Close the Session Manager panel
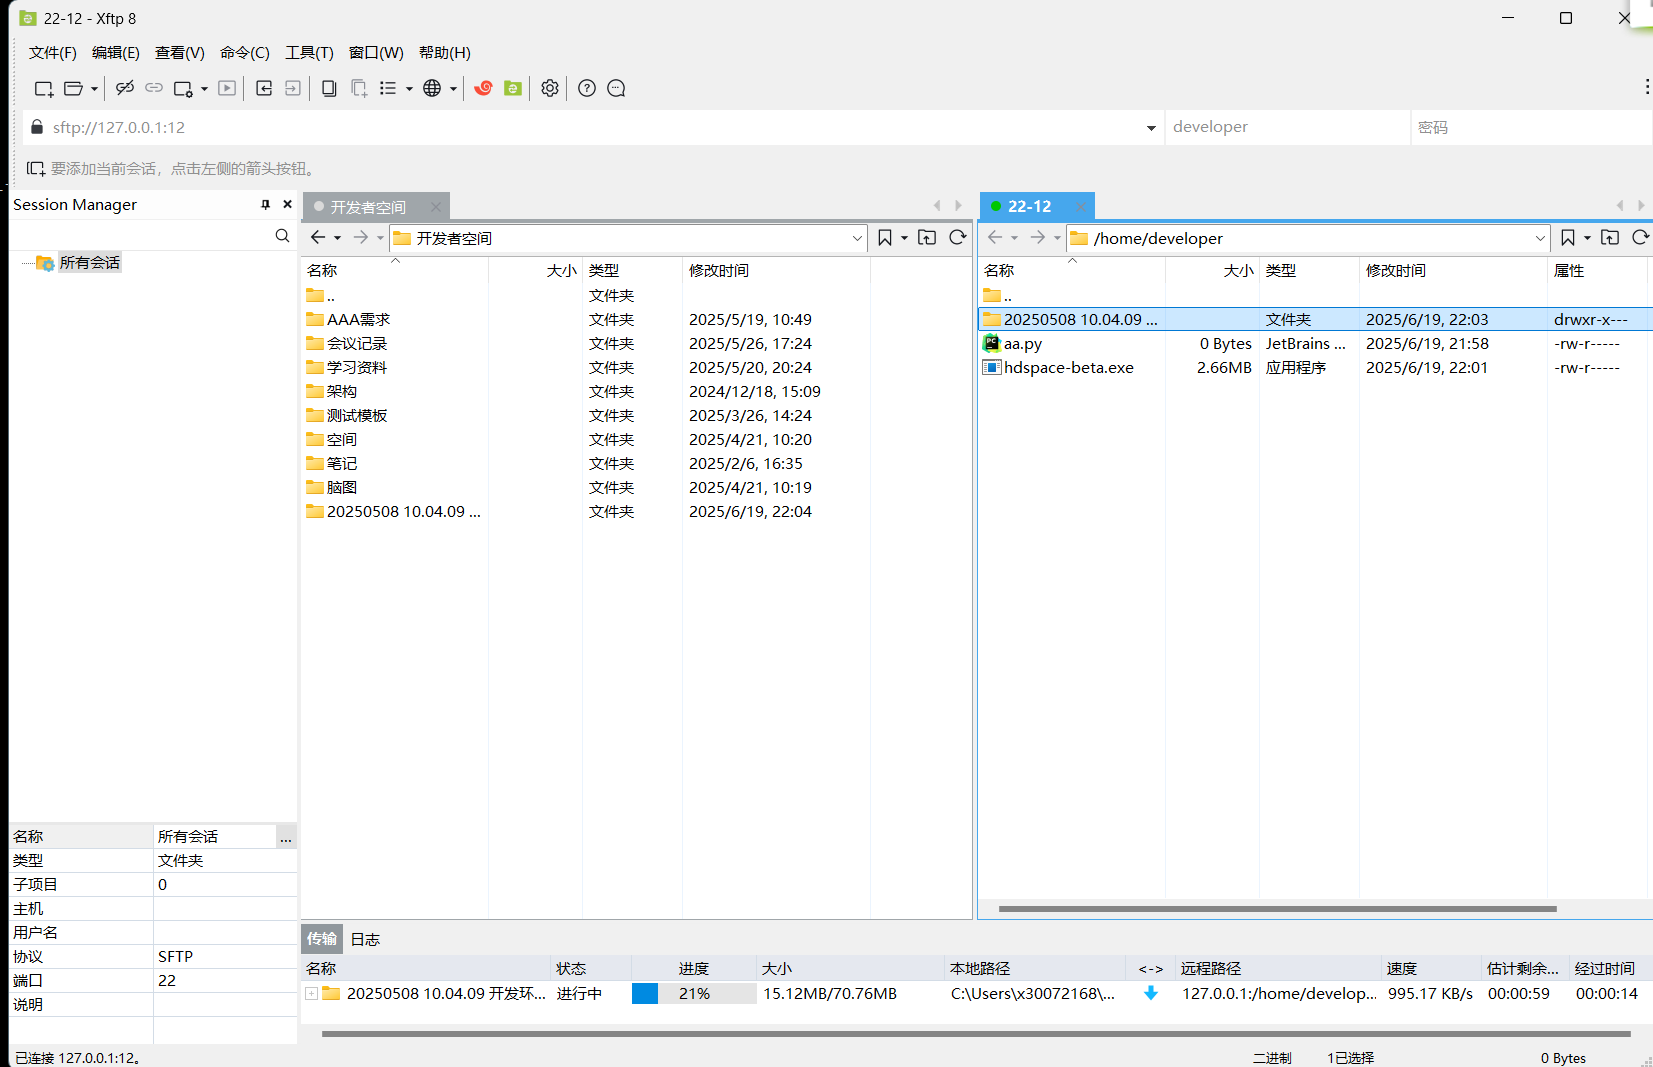The height and width of the screenshot is (1067, 1653). 288,204
